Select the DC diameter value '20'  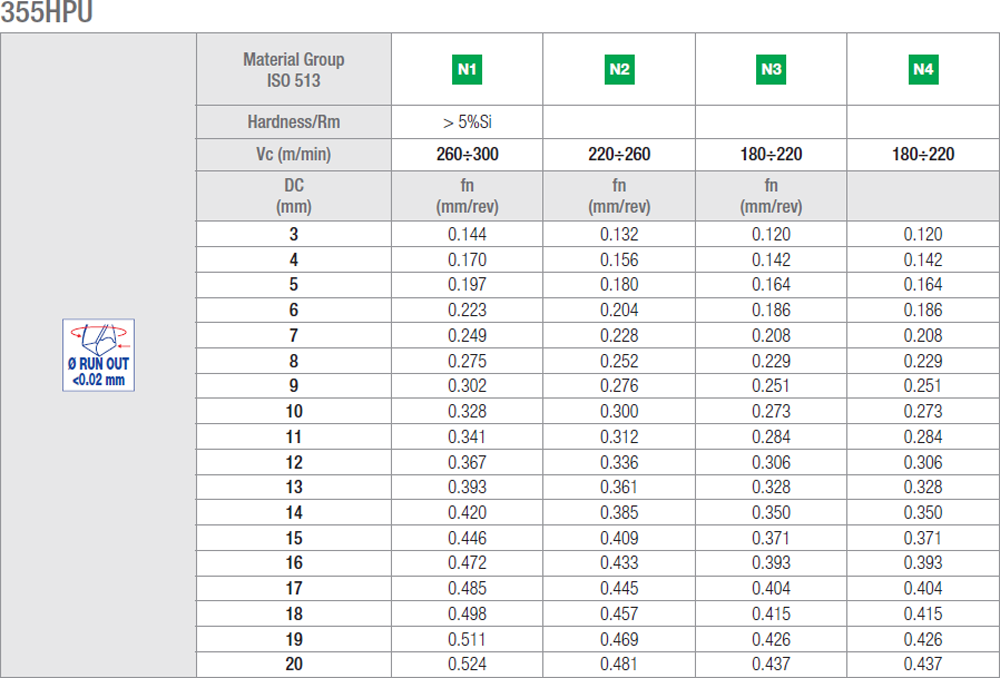(293, 664)
